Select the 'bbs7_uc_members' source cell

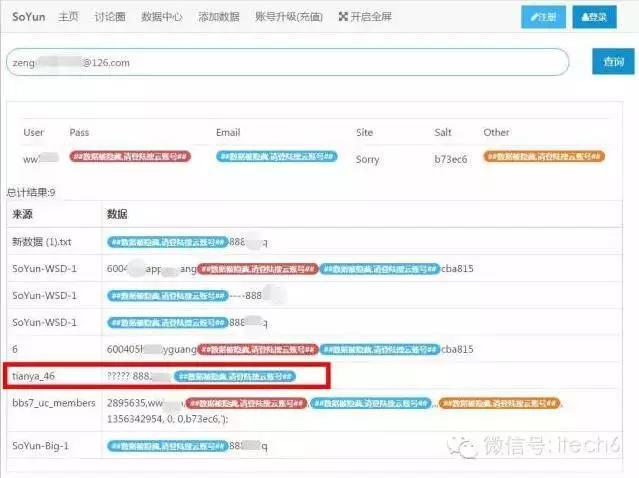point(54,403)
